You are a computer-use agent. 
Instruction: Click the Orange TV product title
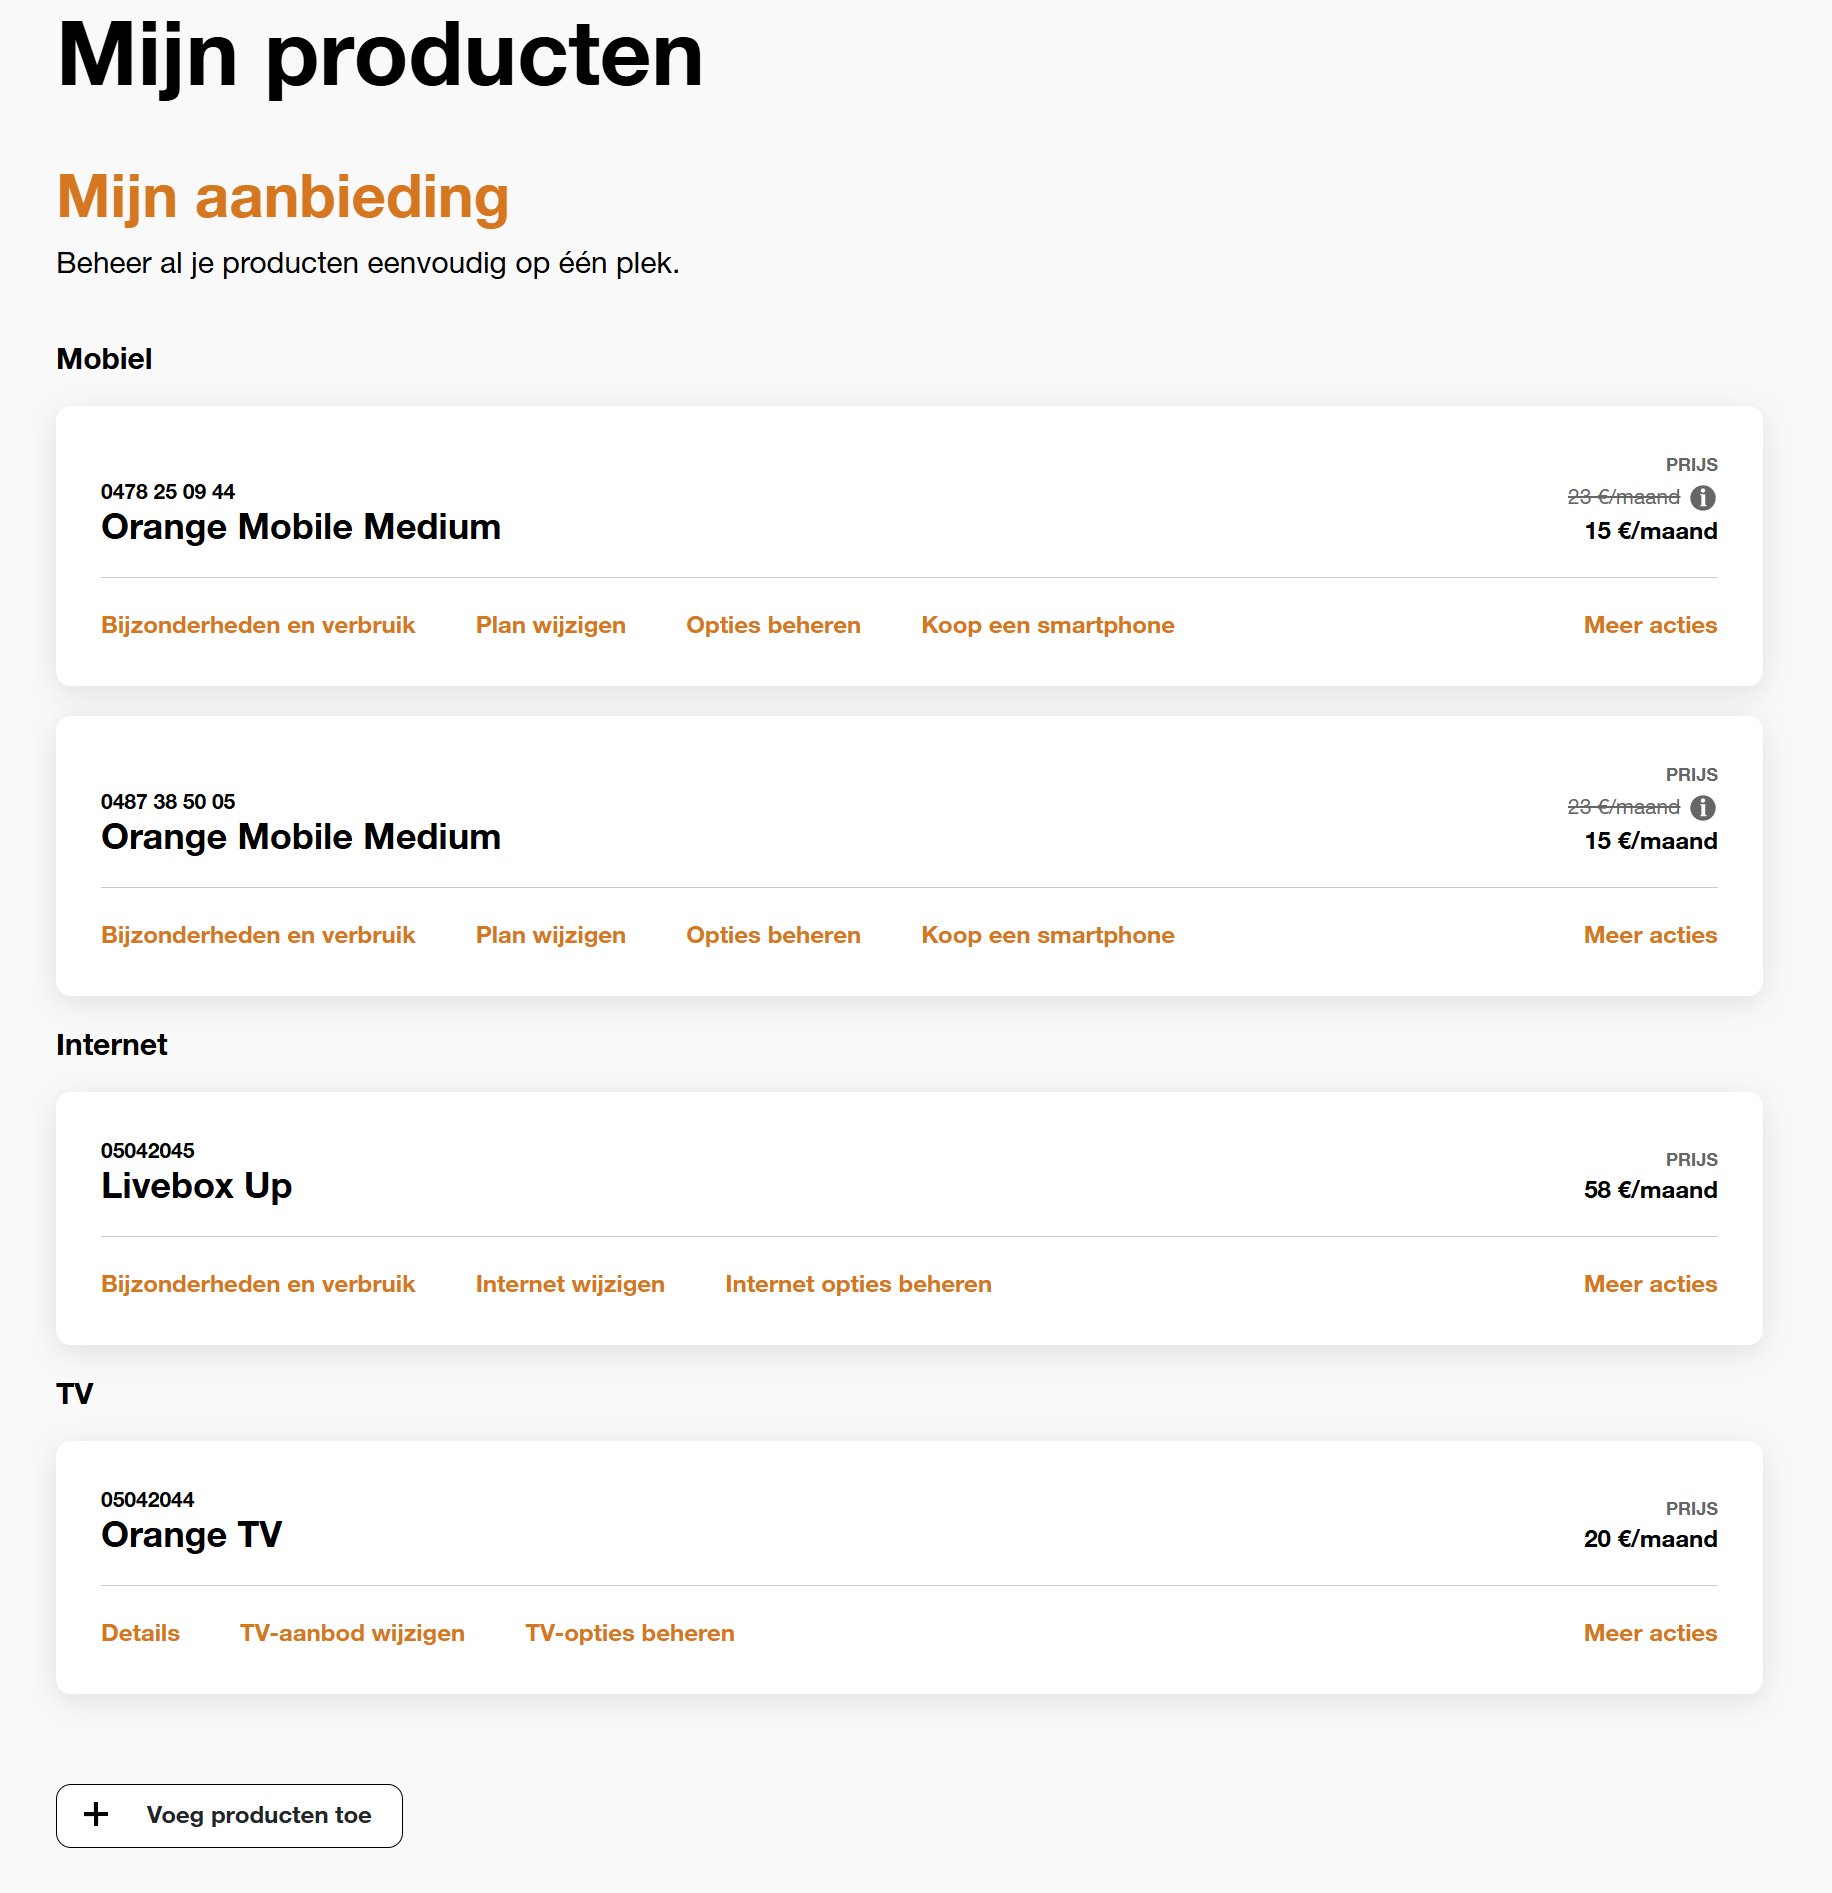click(x=191, y=1535)
